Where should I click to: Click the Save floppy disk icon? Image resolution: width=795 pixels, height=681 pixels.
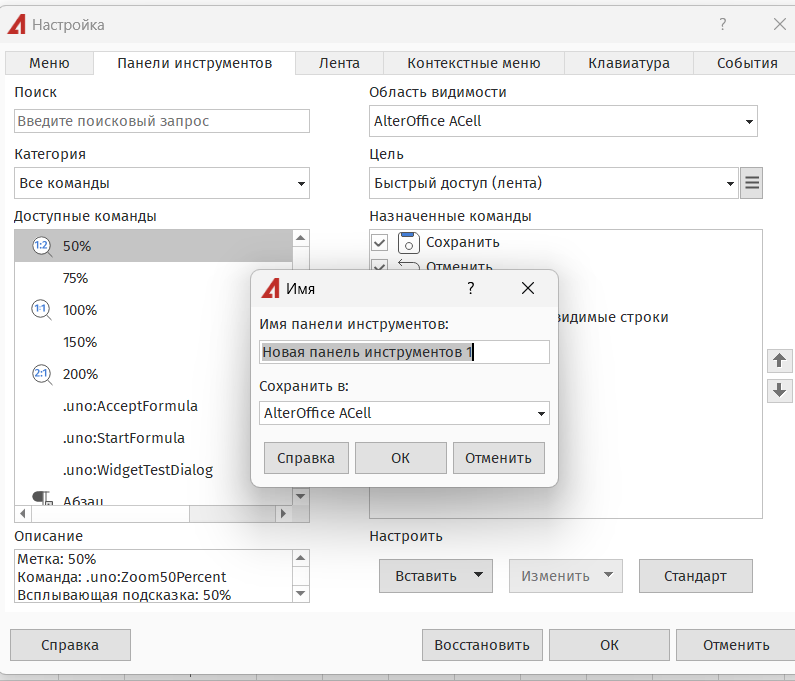click(408, 242)
